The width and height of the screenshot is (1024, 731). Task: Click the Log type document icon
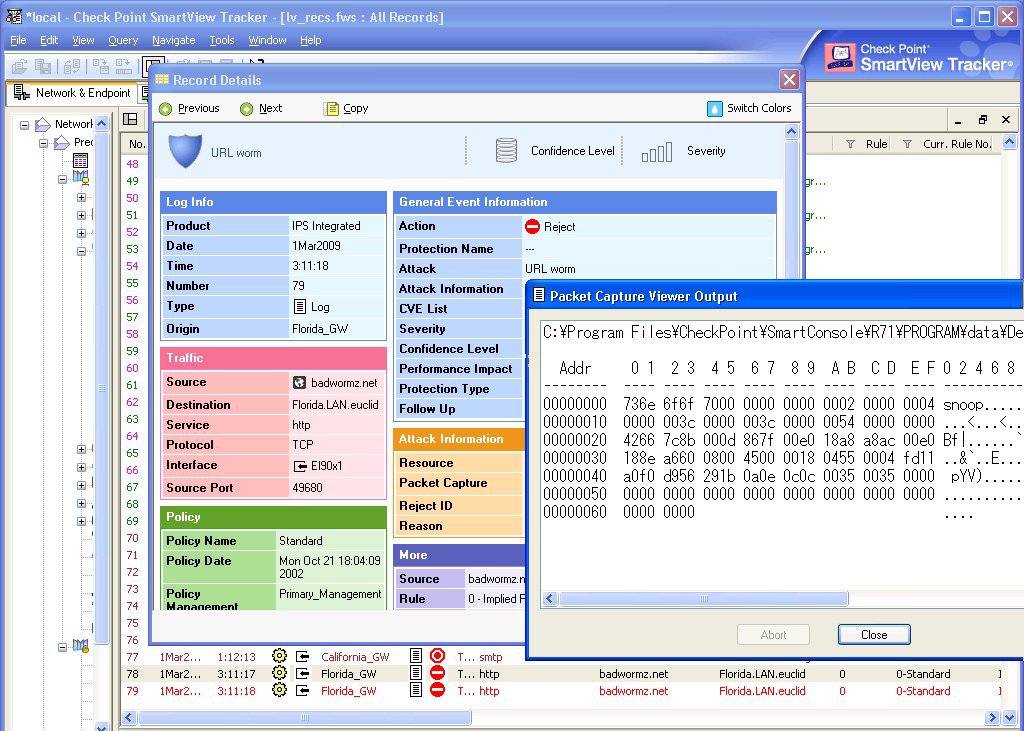tap(300, 306)
